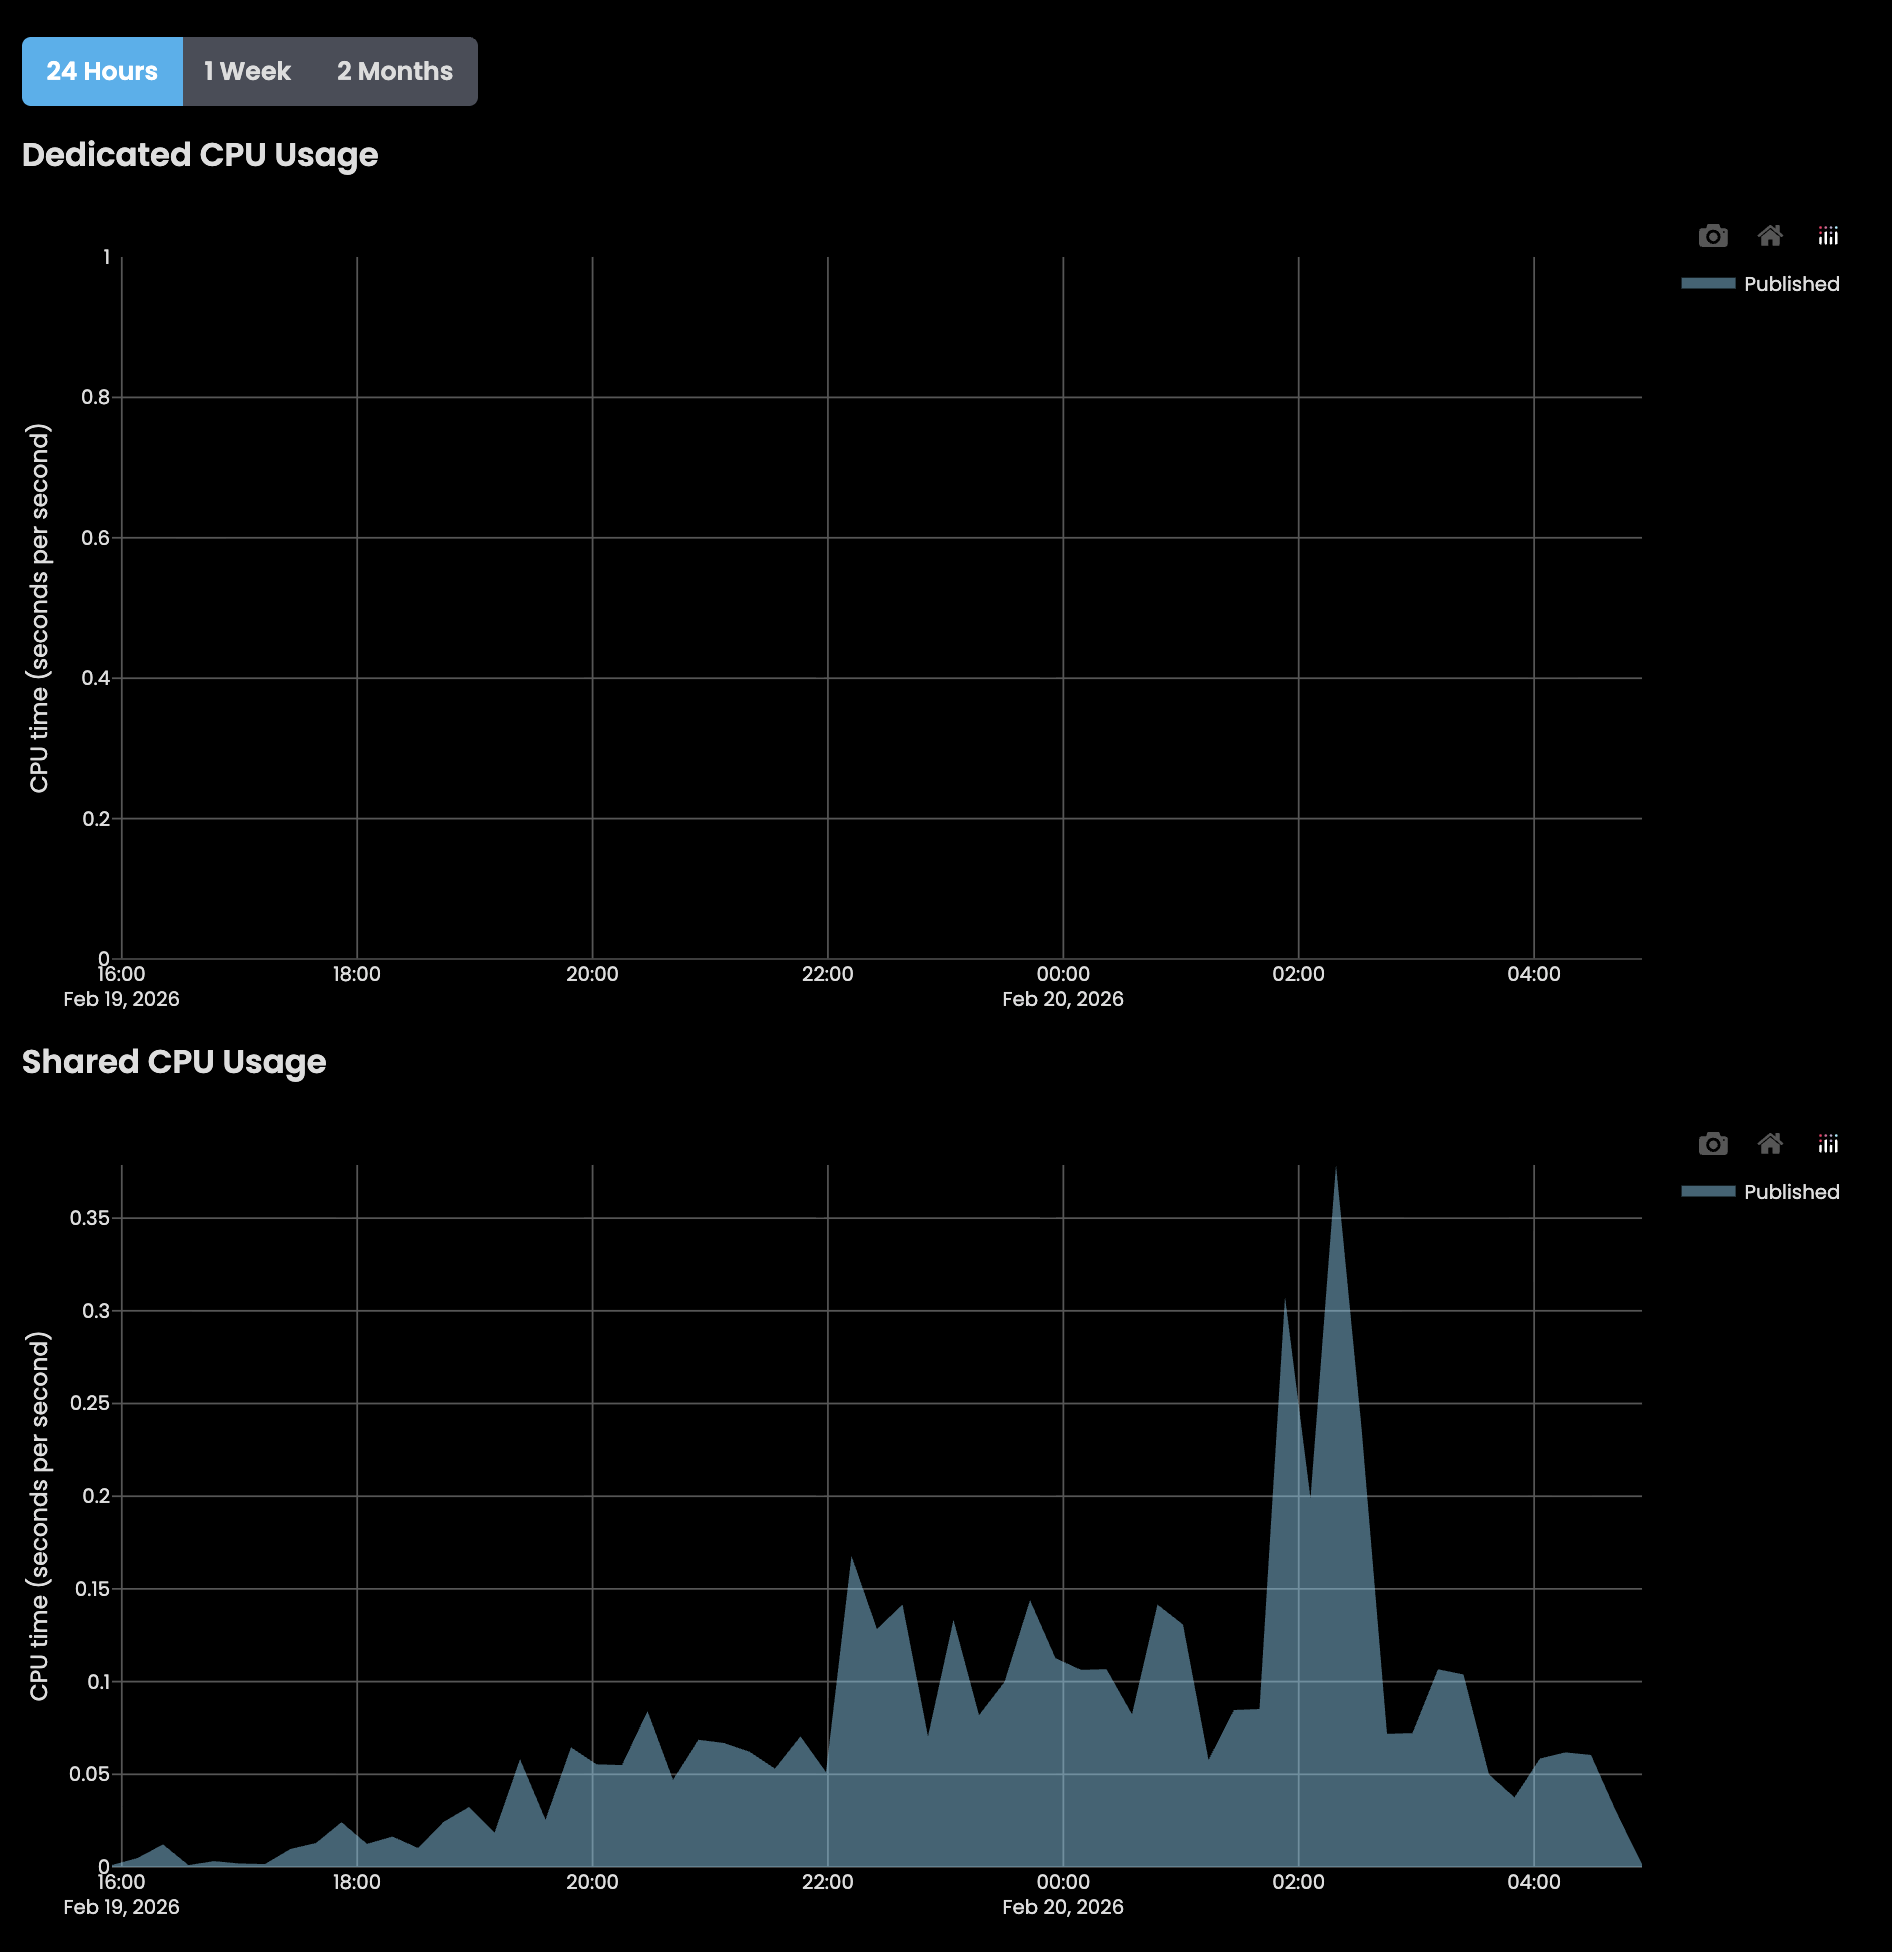1892x1952 pixels.
Task: Click Plotly logo icon on Dedicated CPU chart
Action: coord(1828,236)
